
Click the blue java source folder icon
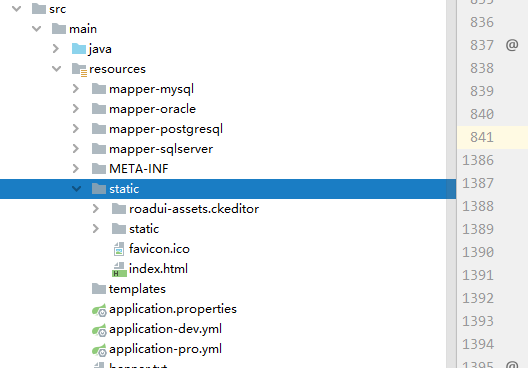[x=79, y=48]
